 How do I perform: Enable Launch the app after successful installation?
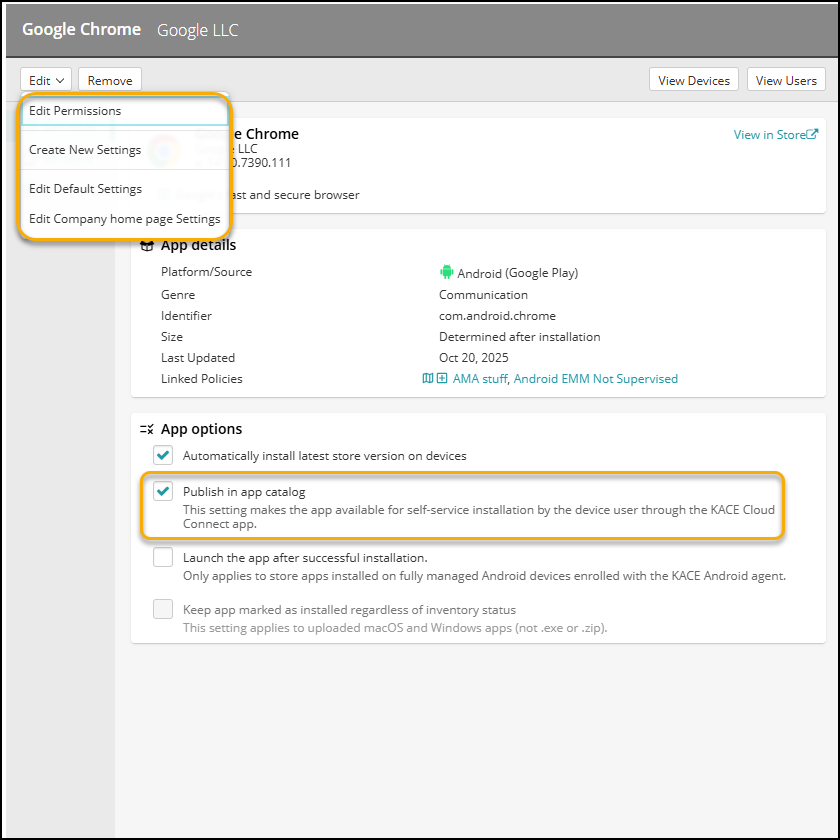[163, 558]
